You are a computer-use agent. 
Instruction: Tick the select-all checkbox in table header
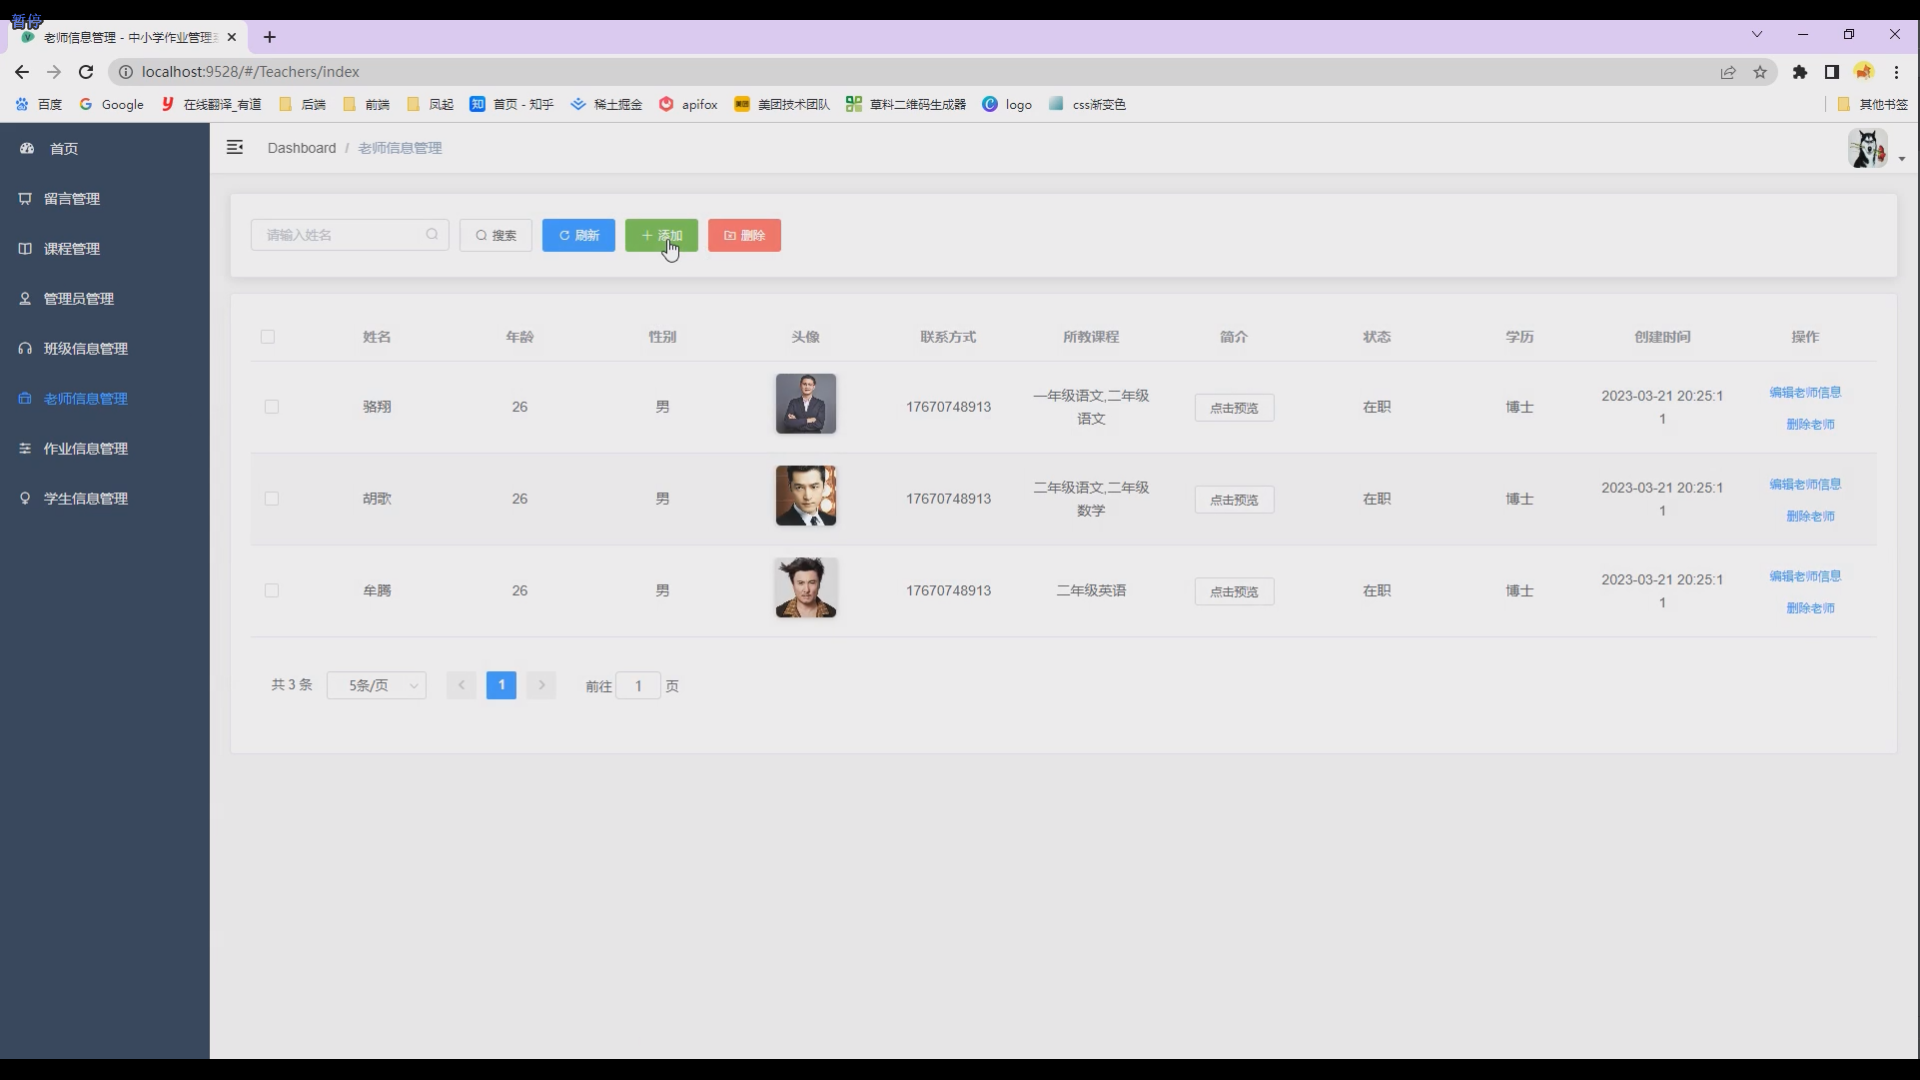(268, 337)
